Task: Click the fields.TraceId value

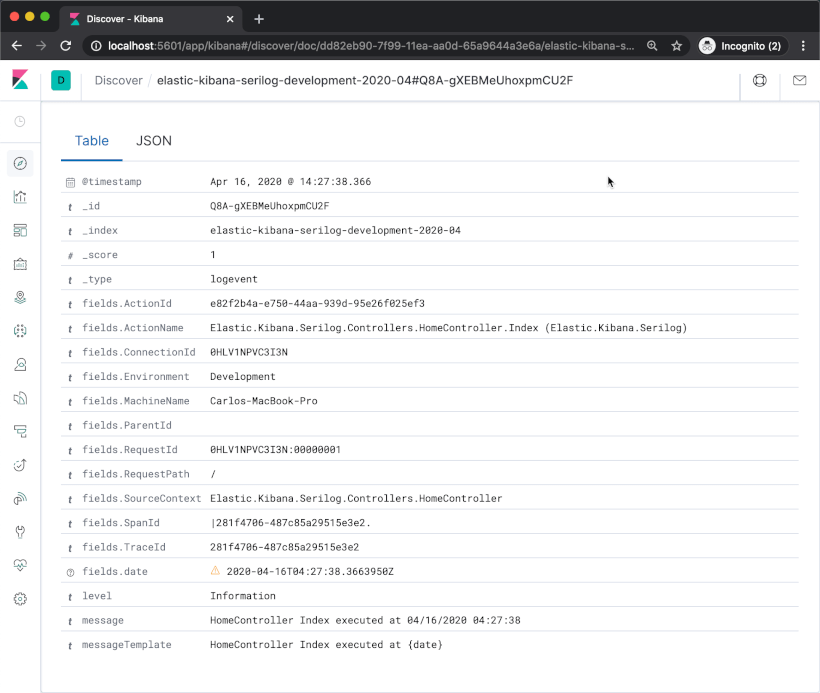Action: pyautogui.click(x=284, y=547)
